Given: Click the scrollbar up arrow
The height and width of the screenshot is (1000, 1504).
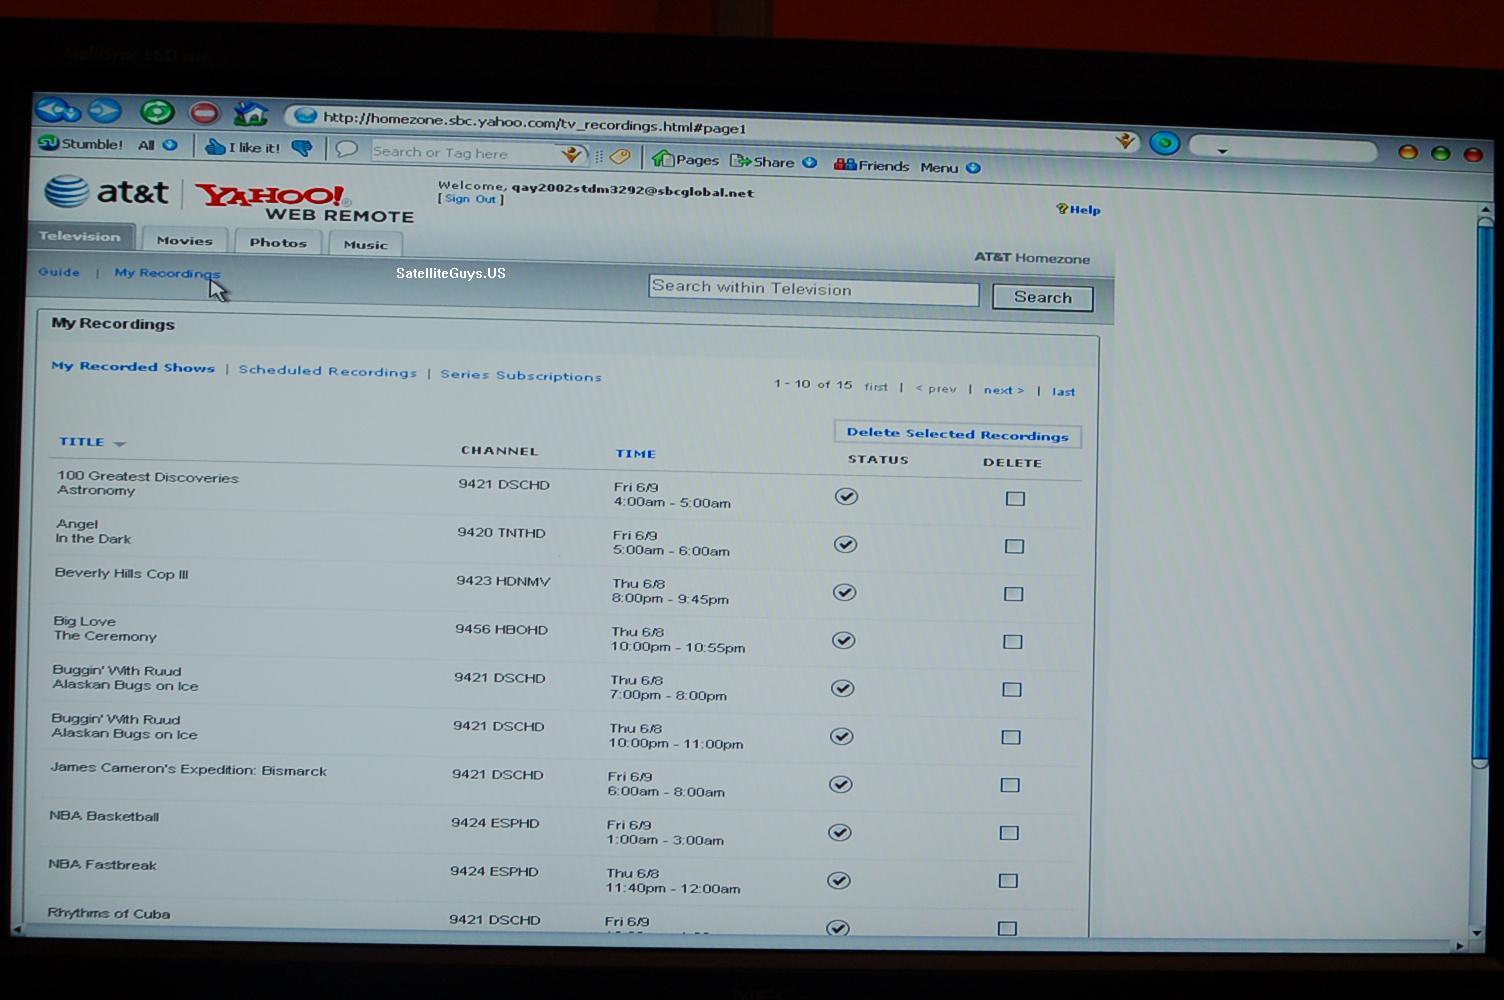Looking at the screenshot, I should (1484, 212).
